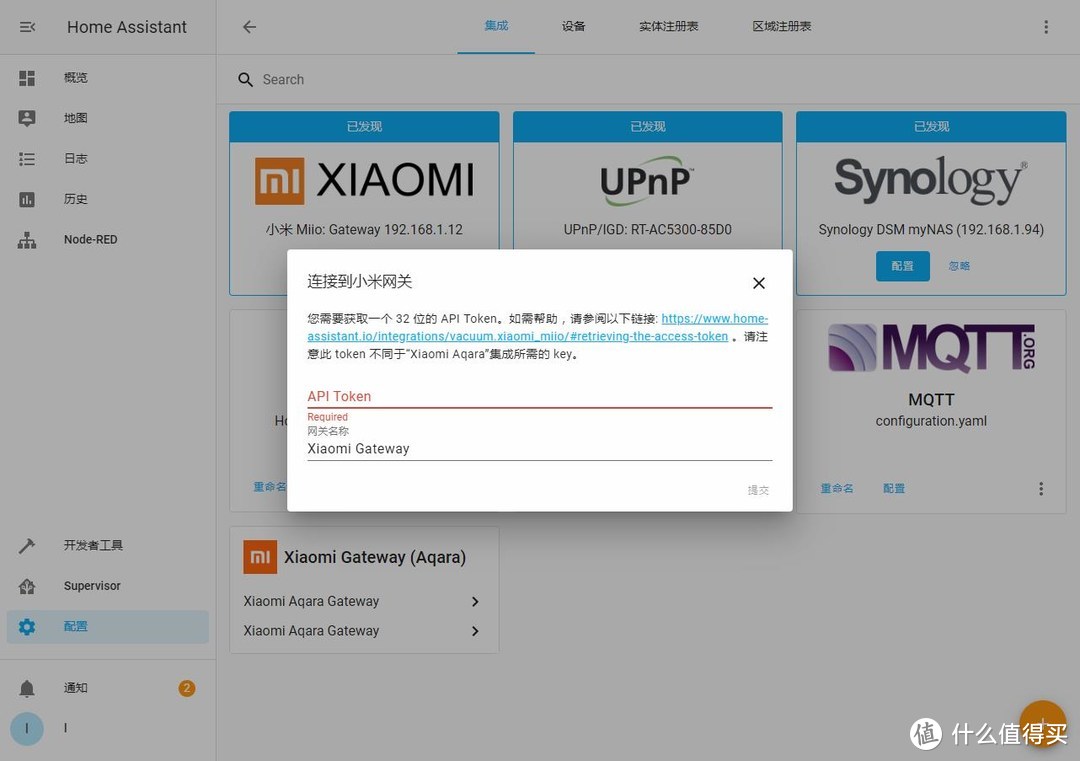Switch to the 集成 tab

pyautogui.click(x=496, y=26)
